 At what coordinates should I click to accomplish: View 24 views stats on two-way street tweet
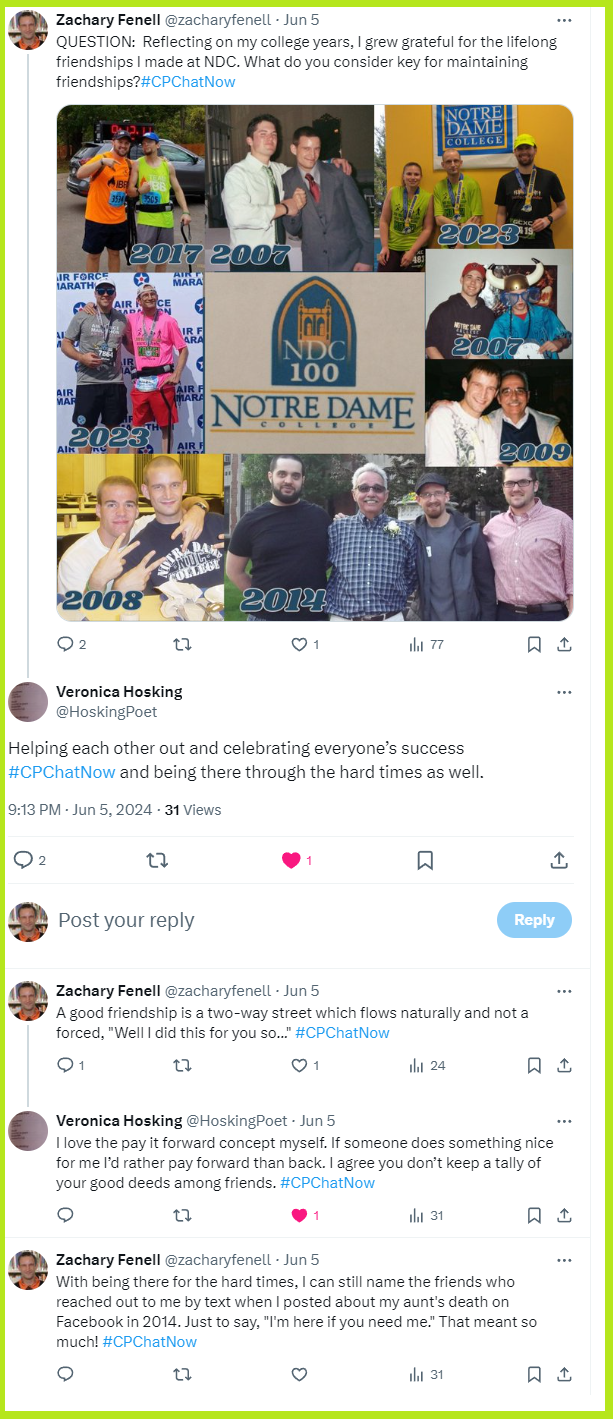click(x=426, y=1066)
